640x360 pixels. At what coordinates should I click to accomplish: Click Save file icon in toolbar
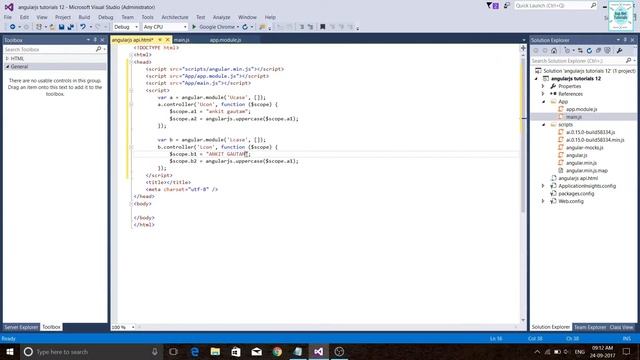click(61, 27)
